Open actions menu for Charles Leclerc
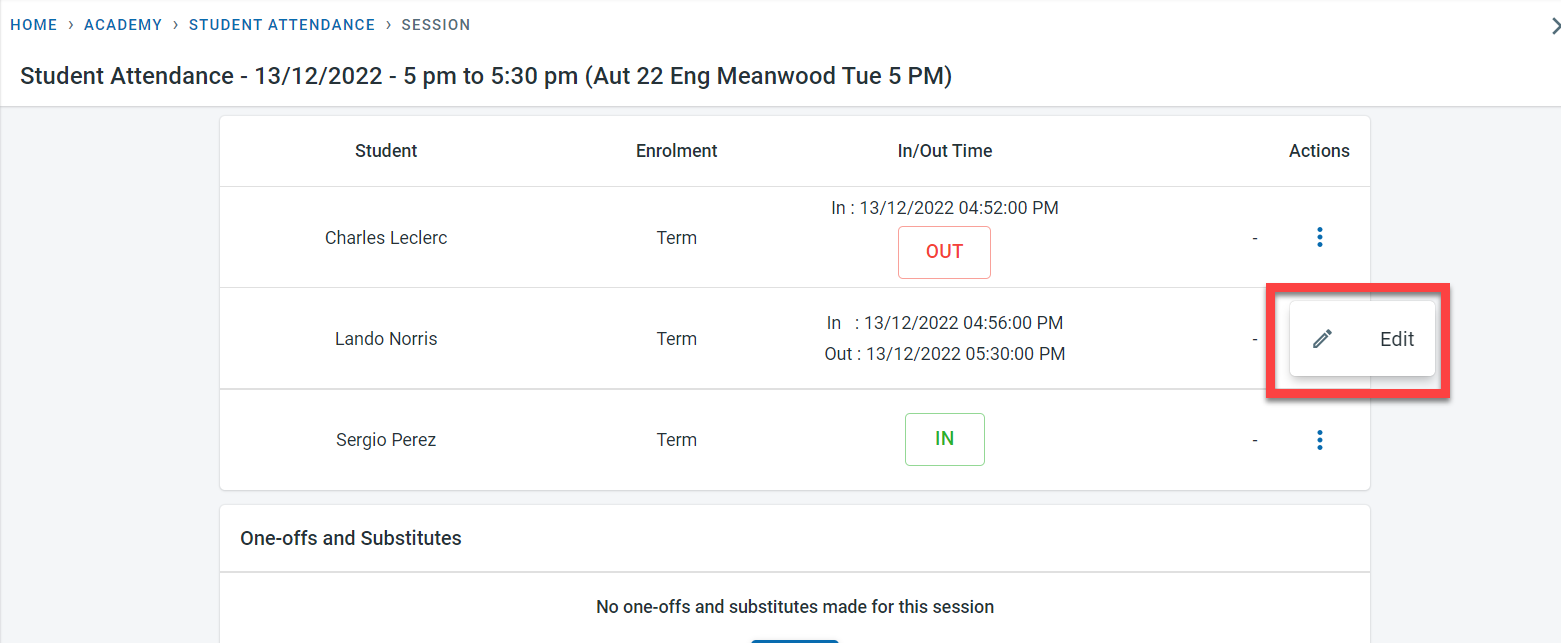1561x643 pixels. pyautogui.click(x=1320, y=238)
